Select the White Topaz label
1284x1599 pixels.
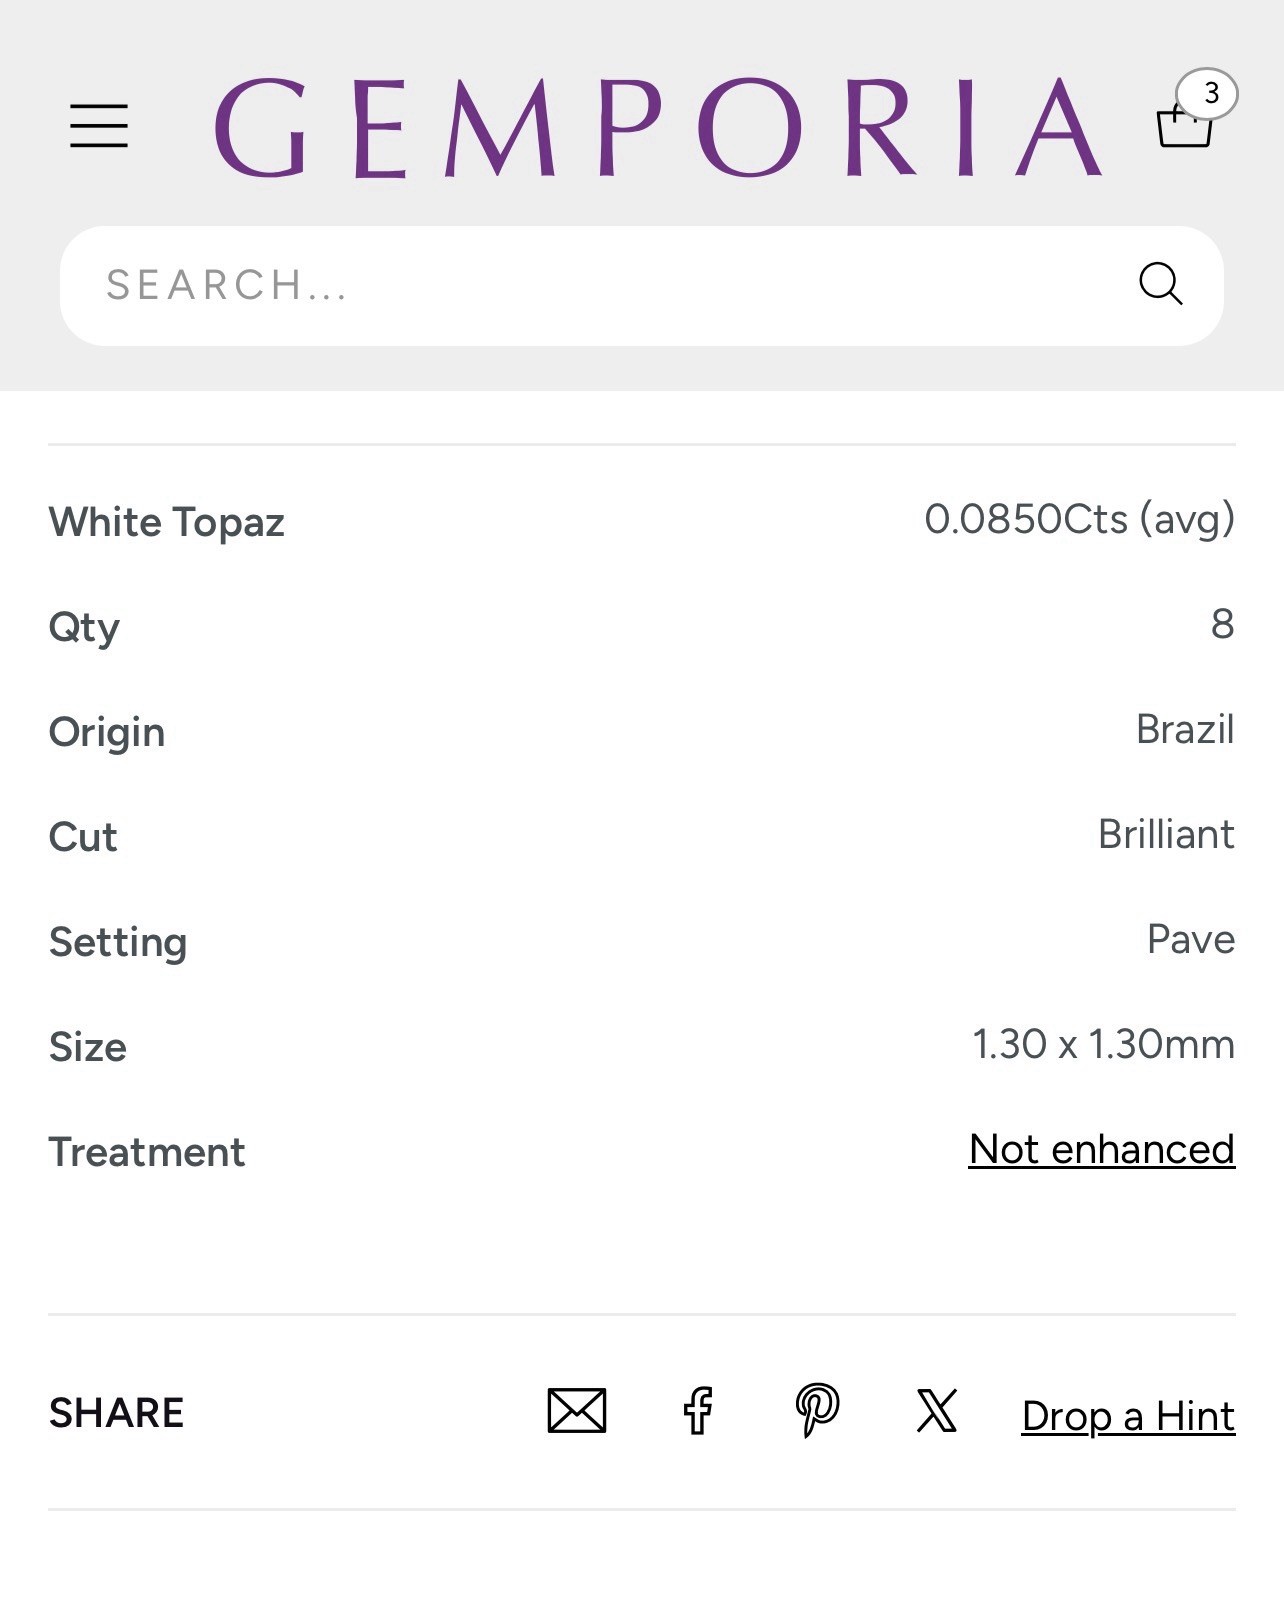pyautogui.click(x=167, y=522)
